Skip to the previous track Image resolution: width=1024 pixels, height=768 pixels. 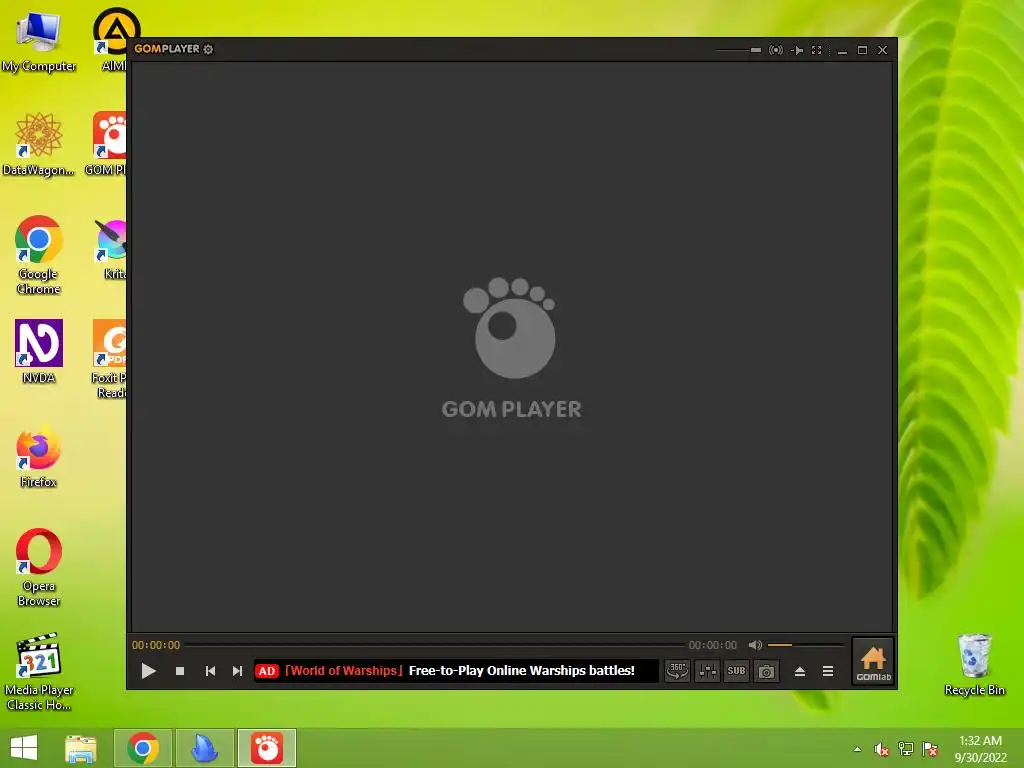pos(210,671)
